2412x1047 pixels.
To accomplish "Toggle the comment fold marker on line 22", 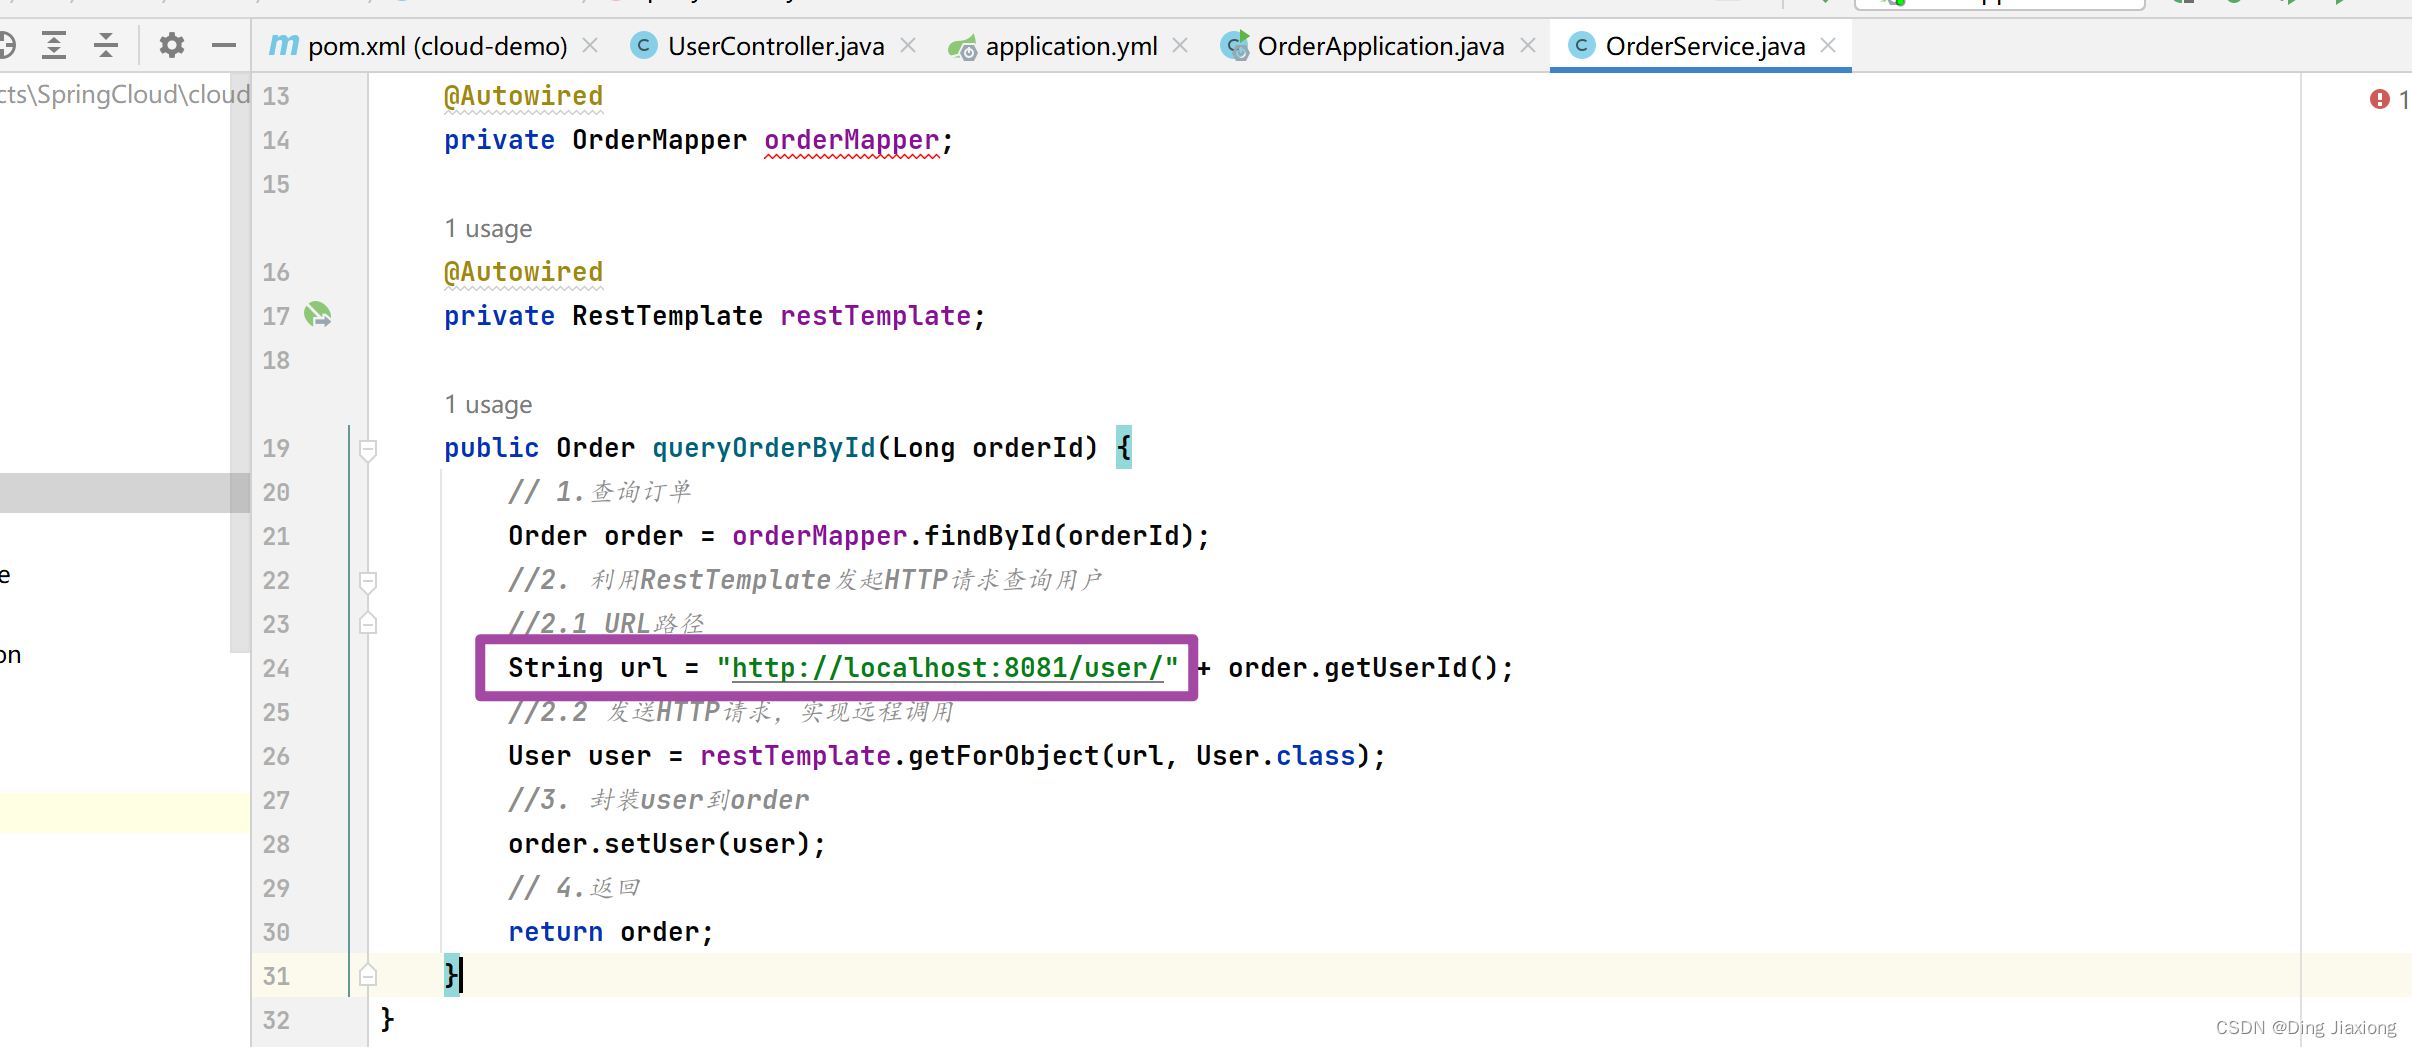I will pos(368,581).
